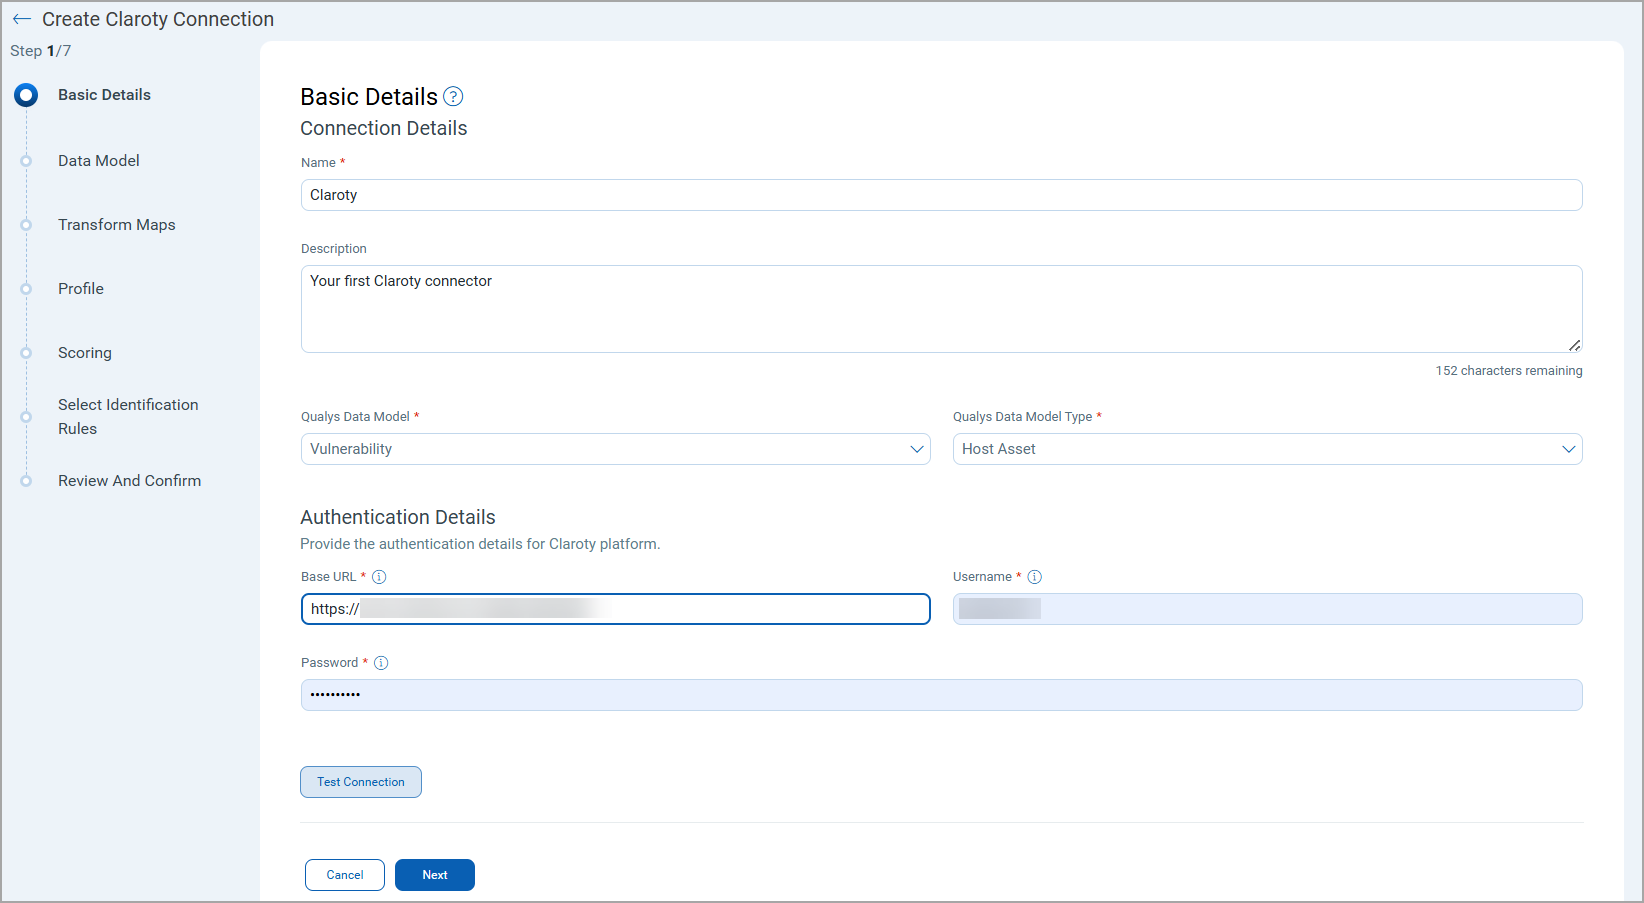Click the Cancel button
This screenshot has height=903, width=1644.
pos(345,875)
